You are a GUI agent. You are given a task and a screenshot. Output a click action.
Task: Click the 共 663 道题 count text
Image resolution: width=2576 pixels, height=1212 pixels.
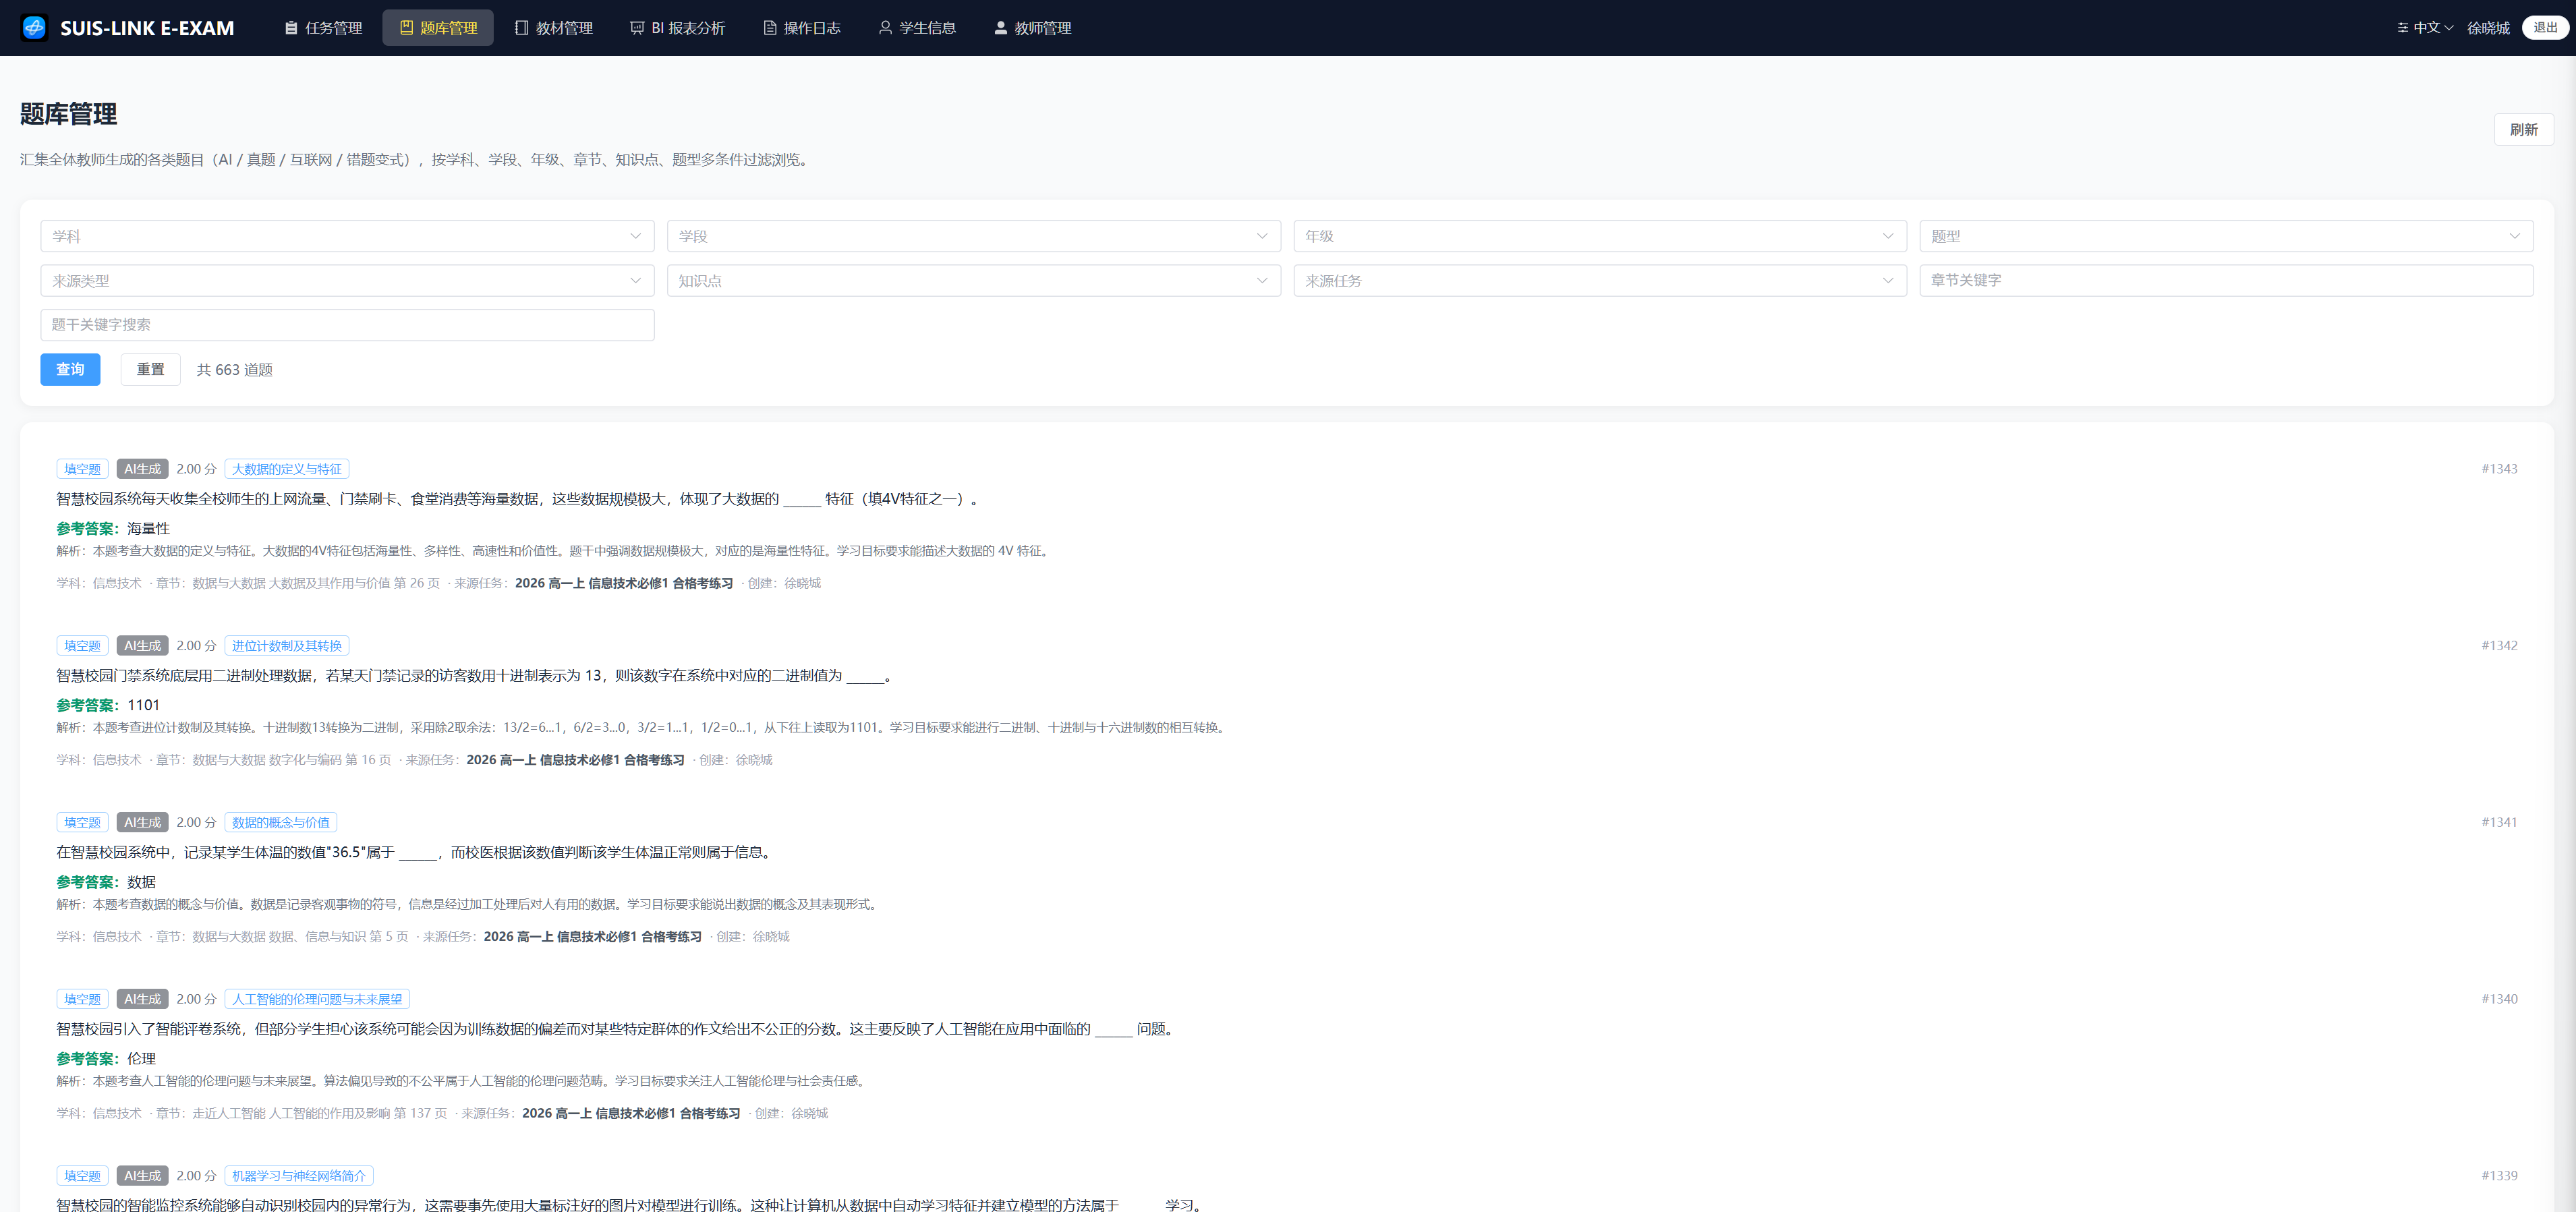click(235, 370)
